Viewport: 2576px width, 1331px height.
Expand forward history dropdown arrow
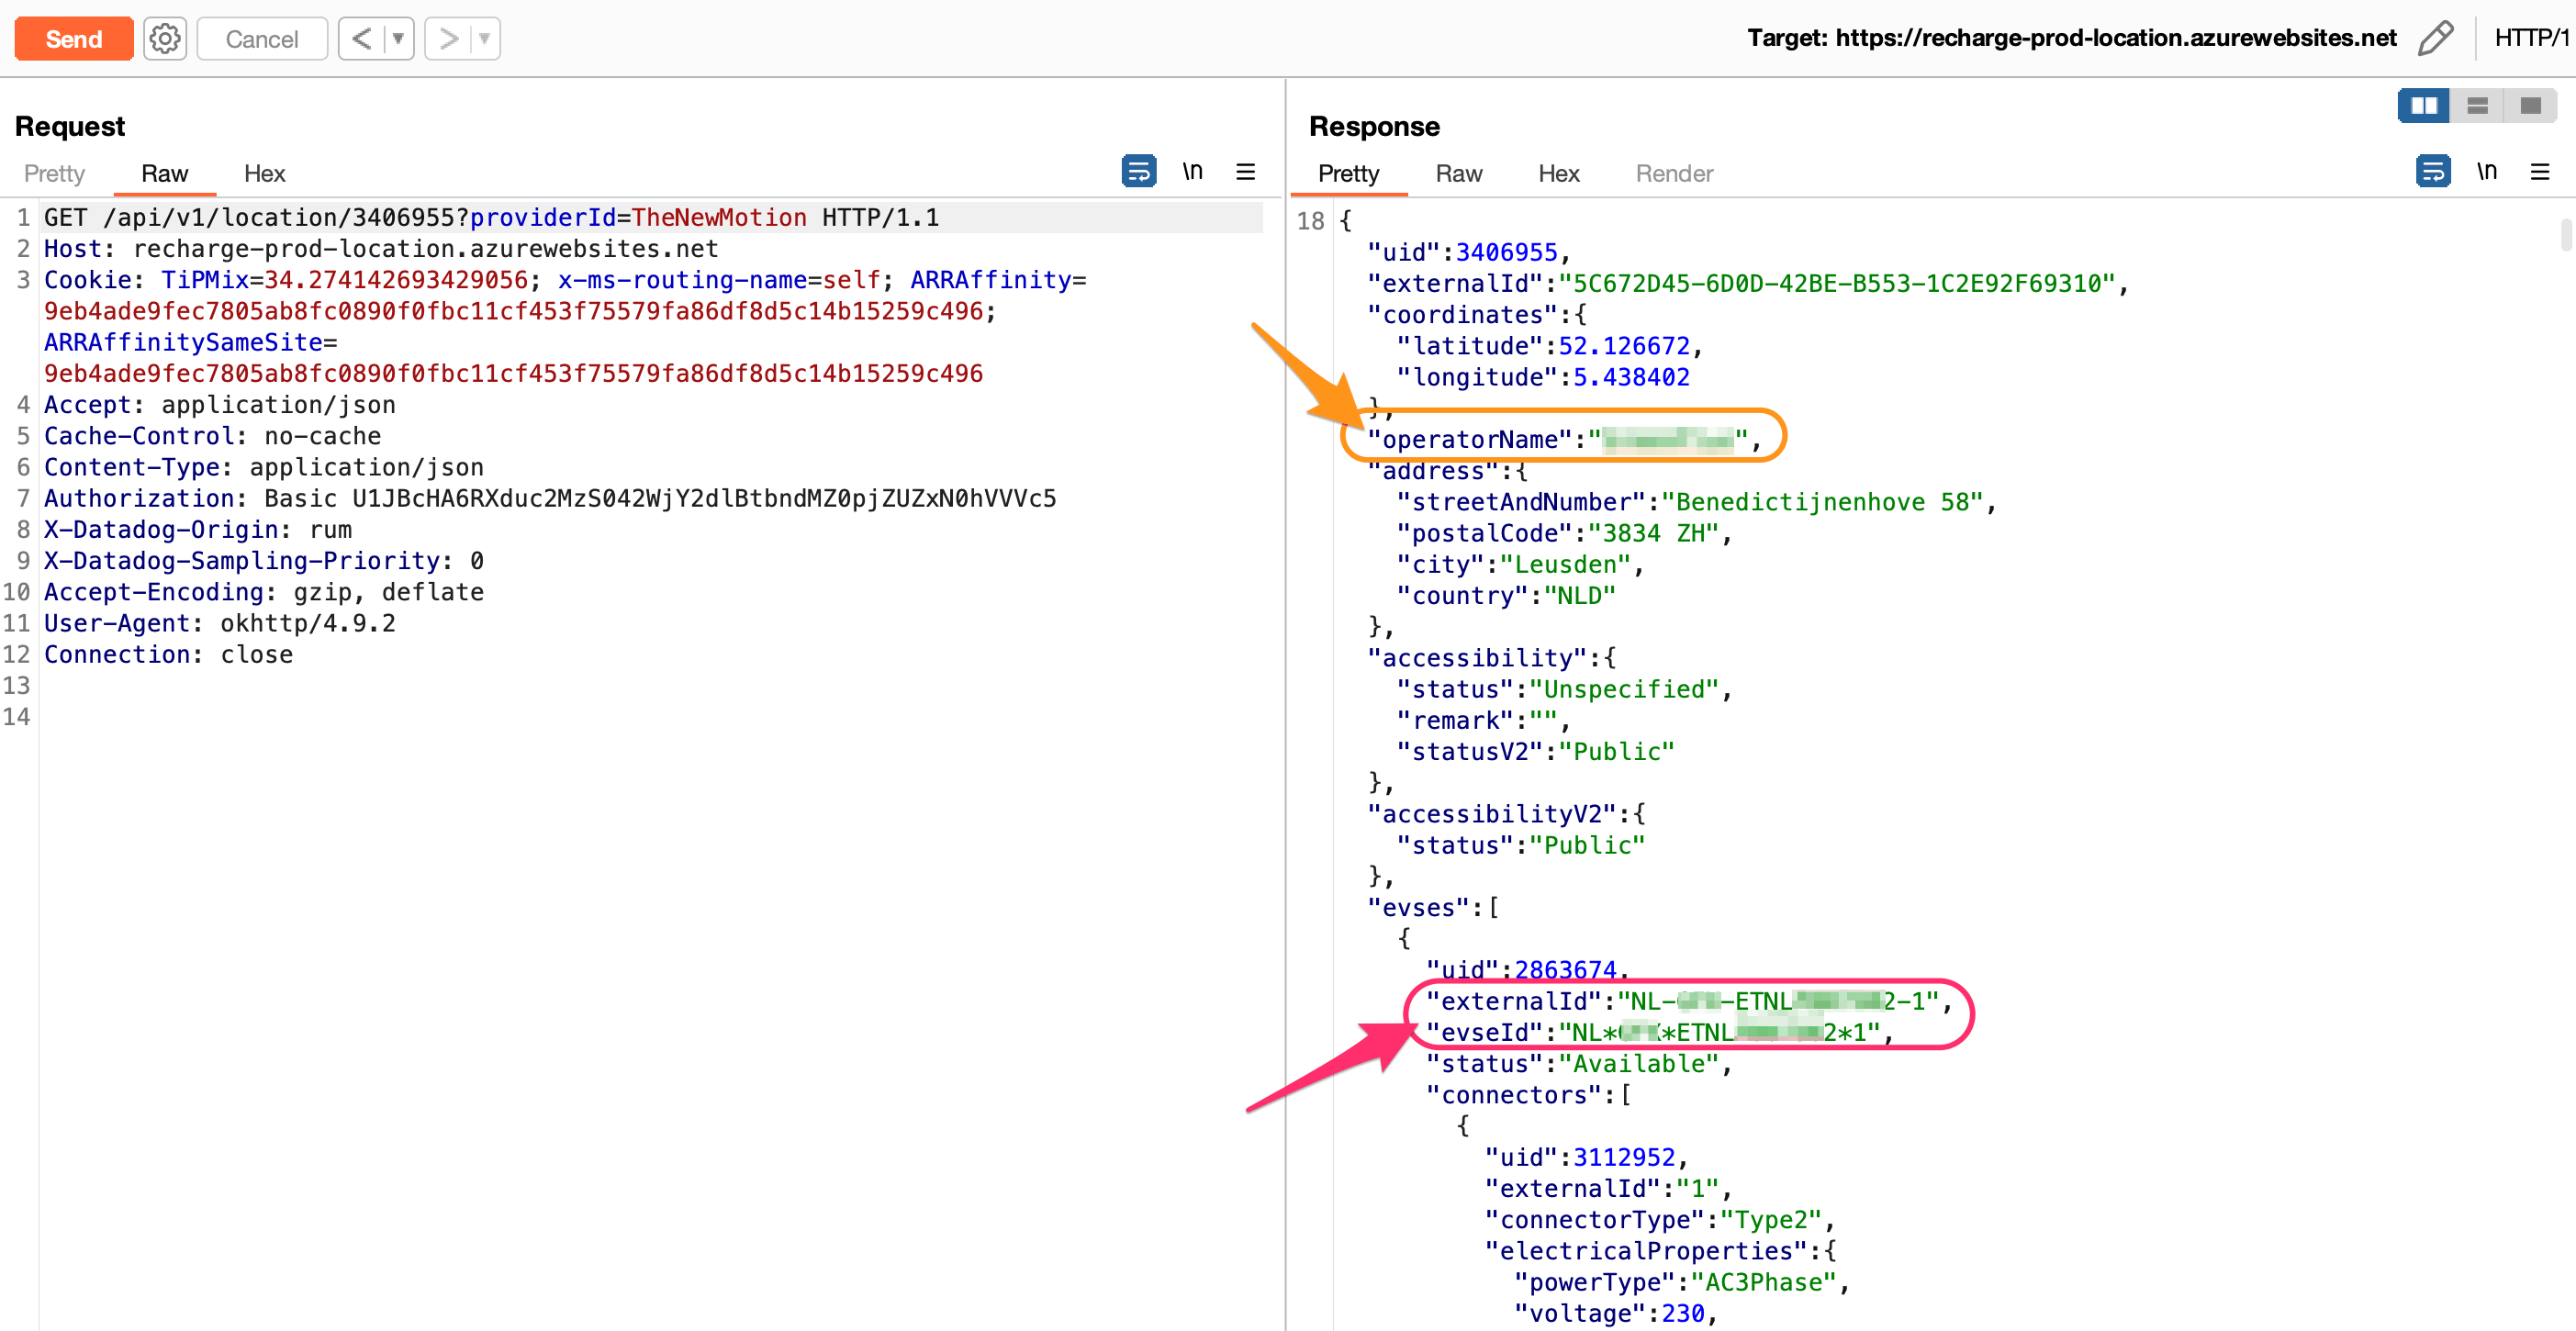point(484,39)
